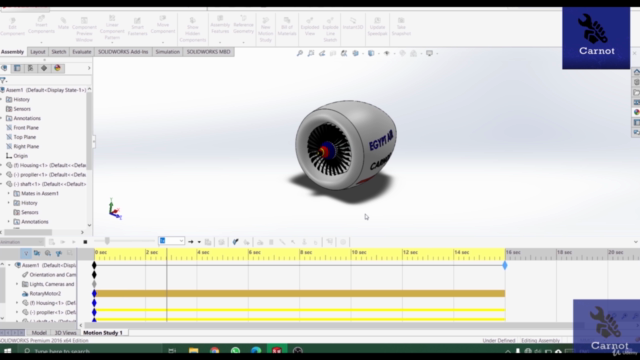This screenshot has height=360, width=640.
Task: Select the Mate tool
Action: (63, 24)
